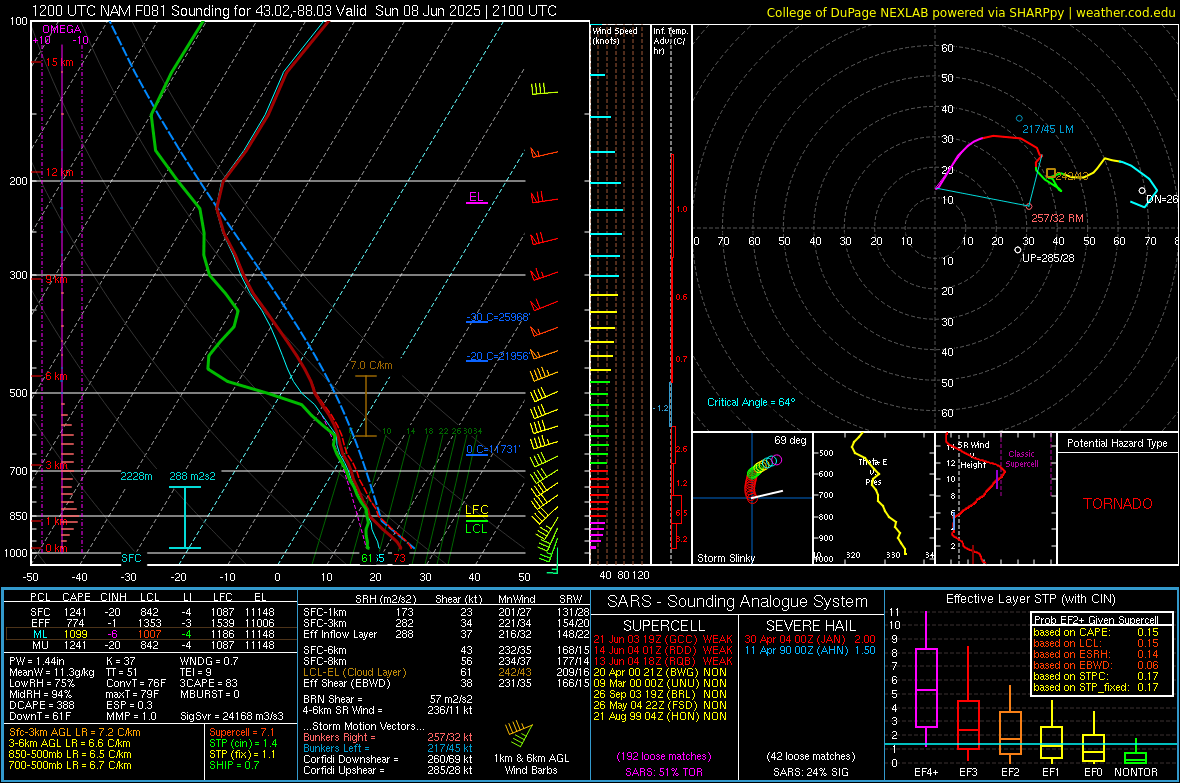This screenshot has width=1180, height=783.
Task: Click the based on CAPE: probability line
Action: 1095,633
